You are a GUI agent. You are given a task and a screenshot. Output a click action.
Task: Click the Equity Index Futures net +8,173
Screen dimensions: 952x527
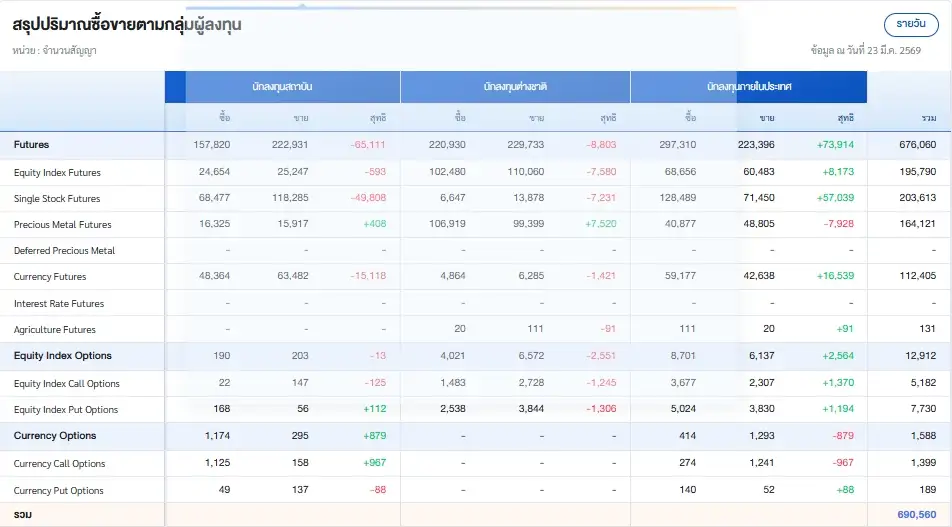(x=838, y=172)
